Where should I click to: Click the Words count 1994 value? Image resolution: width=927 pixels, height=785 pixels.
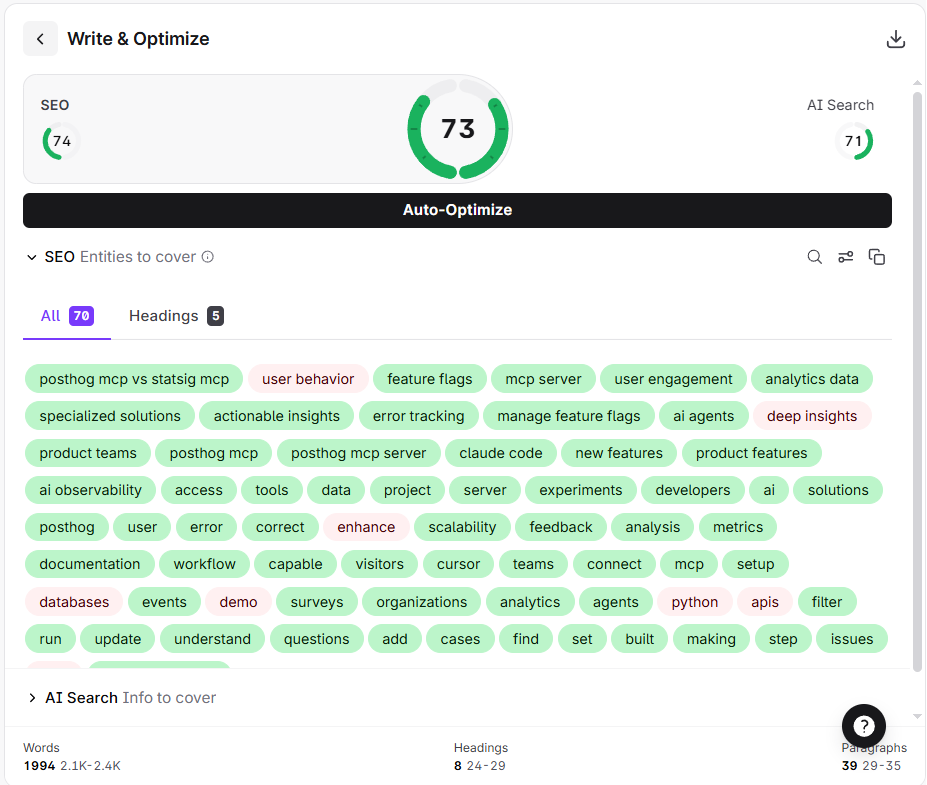pos(40,766)
